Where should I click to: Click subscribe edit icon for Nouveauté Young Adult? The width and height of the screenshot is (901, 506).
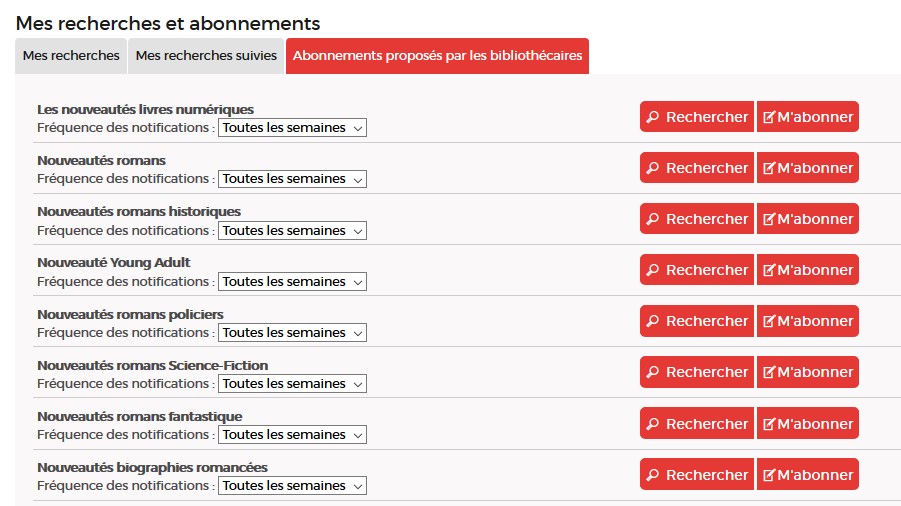tap(769, 270)
